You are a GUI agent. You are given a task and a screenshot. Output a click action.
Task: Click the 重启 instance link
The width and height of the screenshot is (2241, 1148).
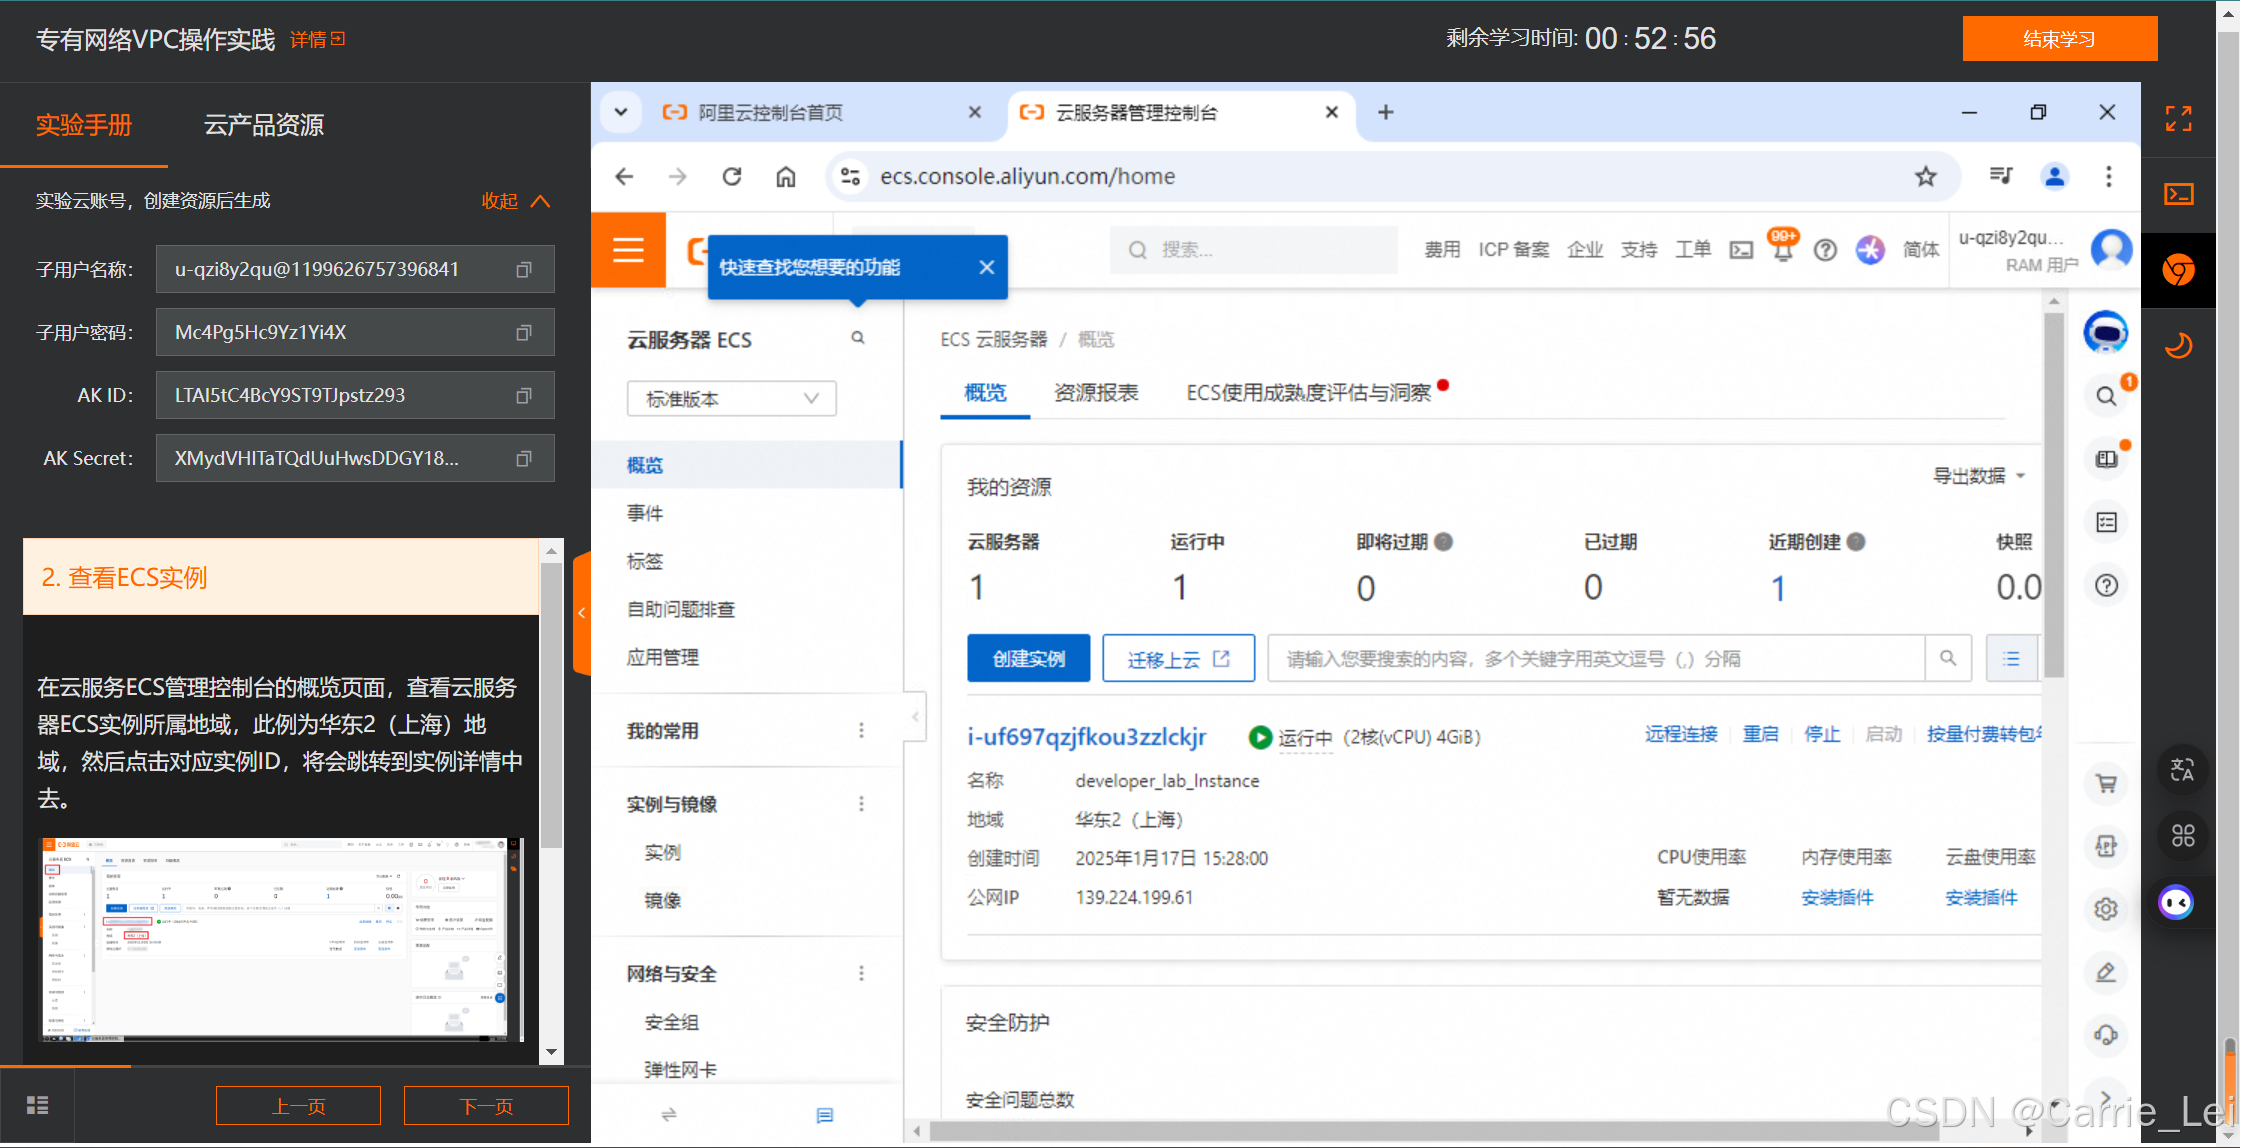1760,735
